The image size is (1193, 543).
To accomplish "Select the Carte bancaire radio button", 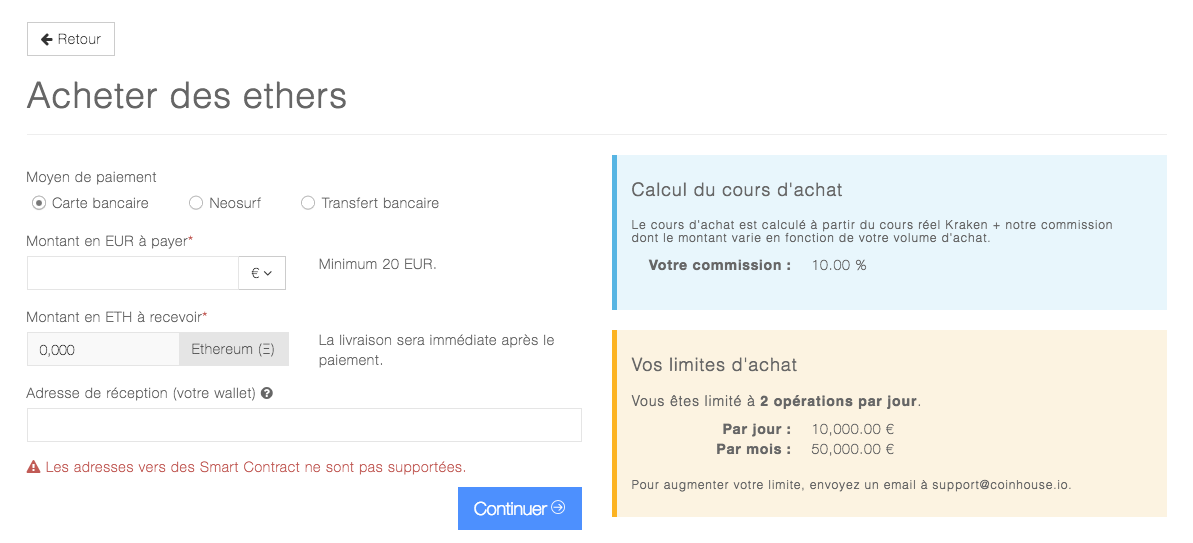I will coord(39,203).
